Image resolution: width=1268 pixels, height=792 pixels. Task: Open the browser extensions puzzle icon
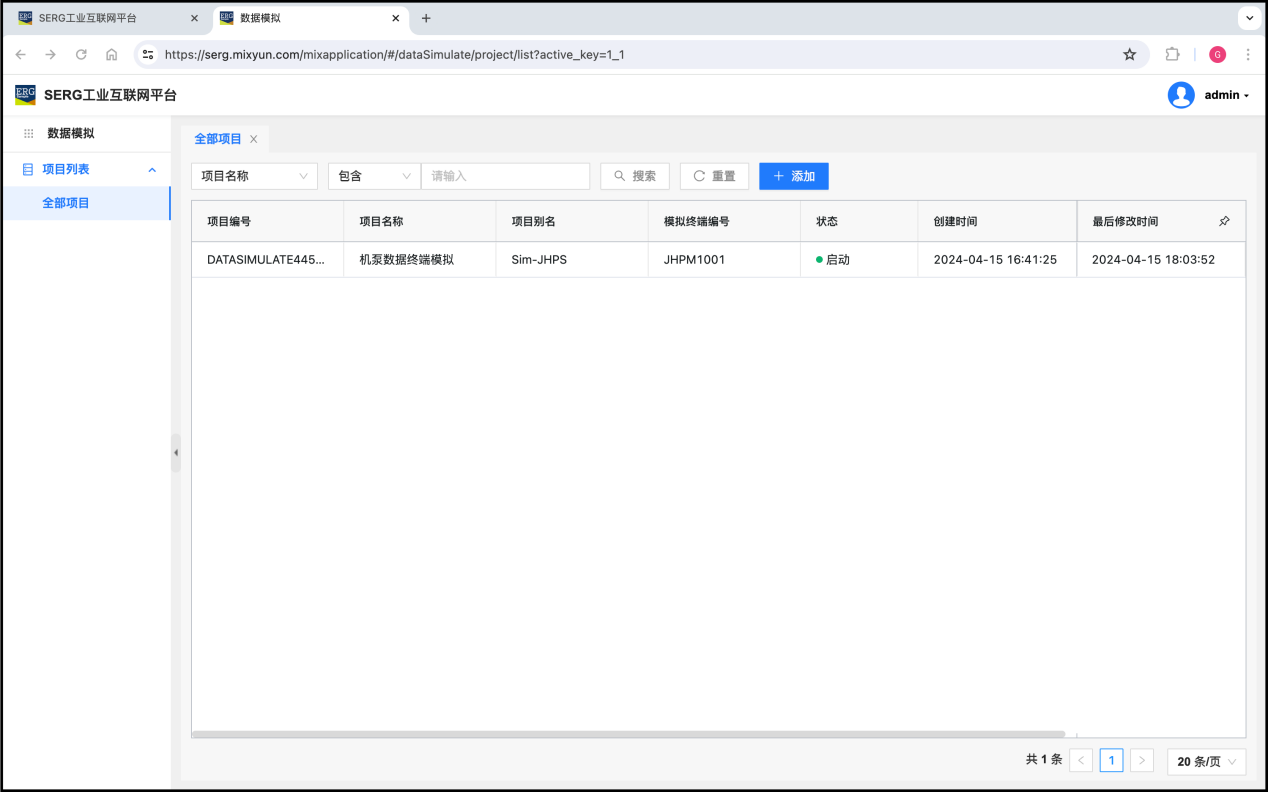(x=1173, y=55)
